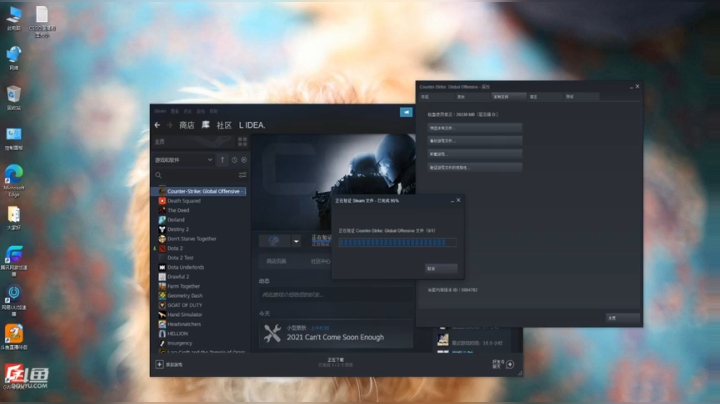Click the recent-activity clock filter icon
This screenshot has height=404, width=720.
pos(234,160)
